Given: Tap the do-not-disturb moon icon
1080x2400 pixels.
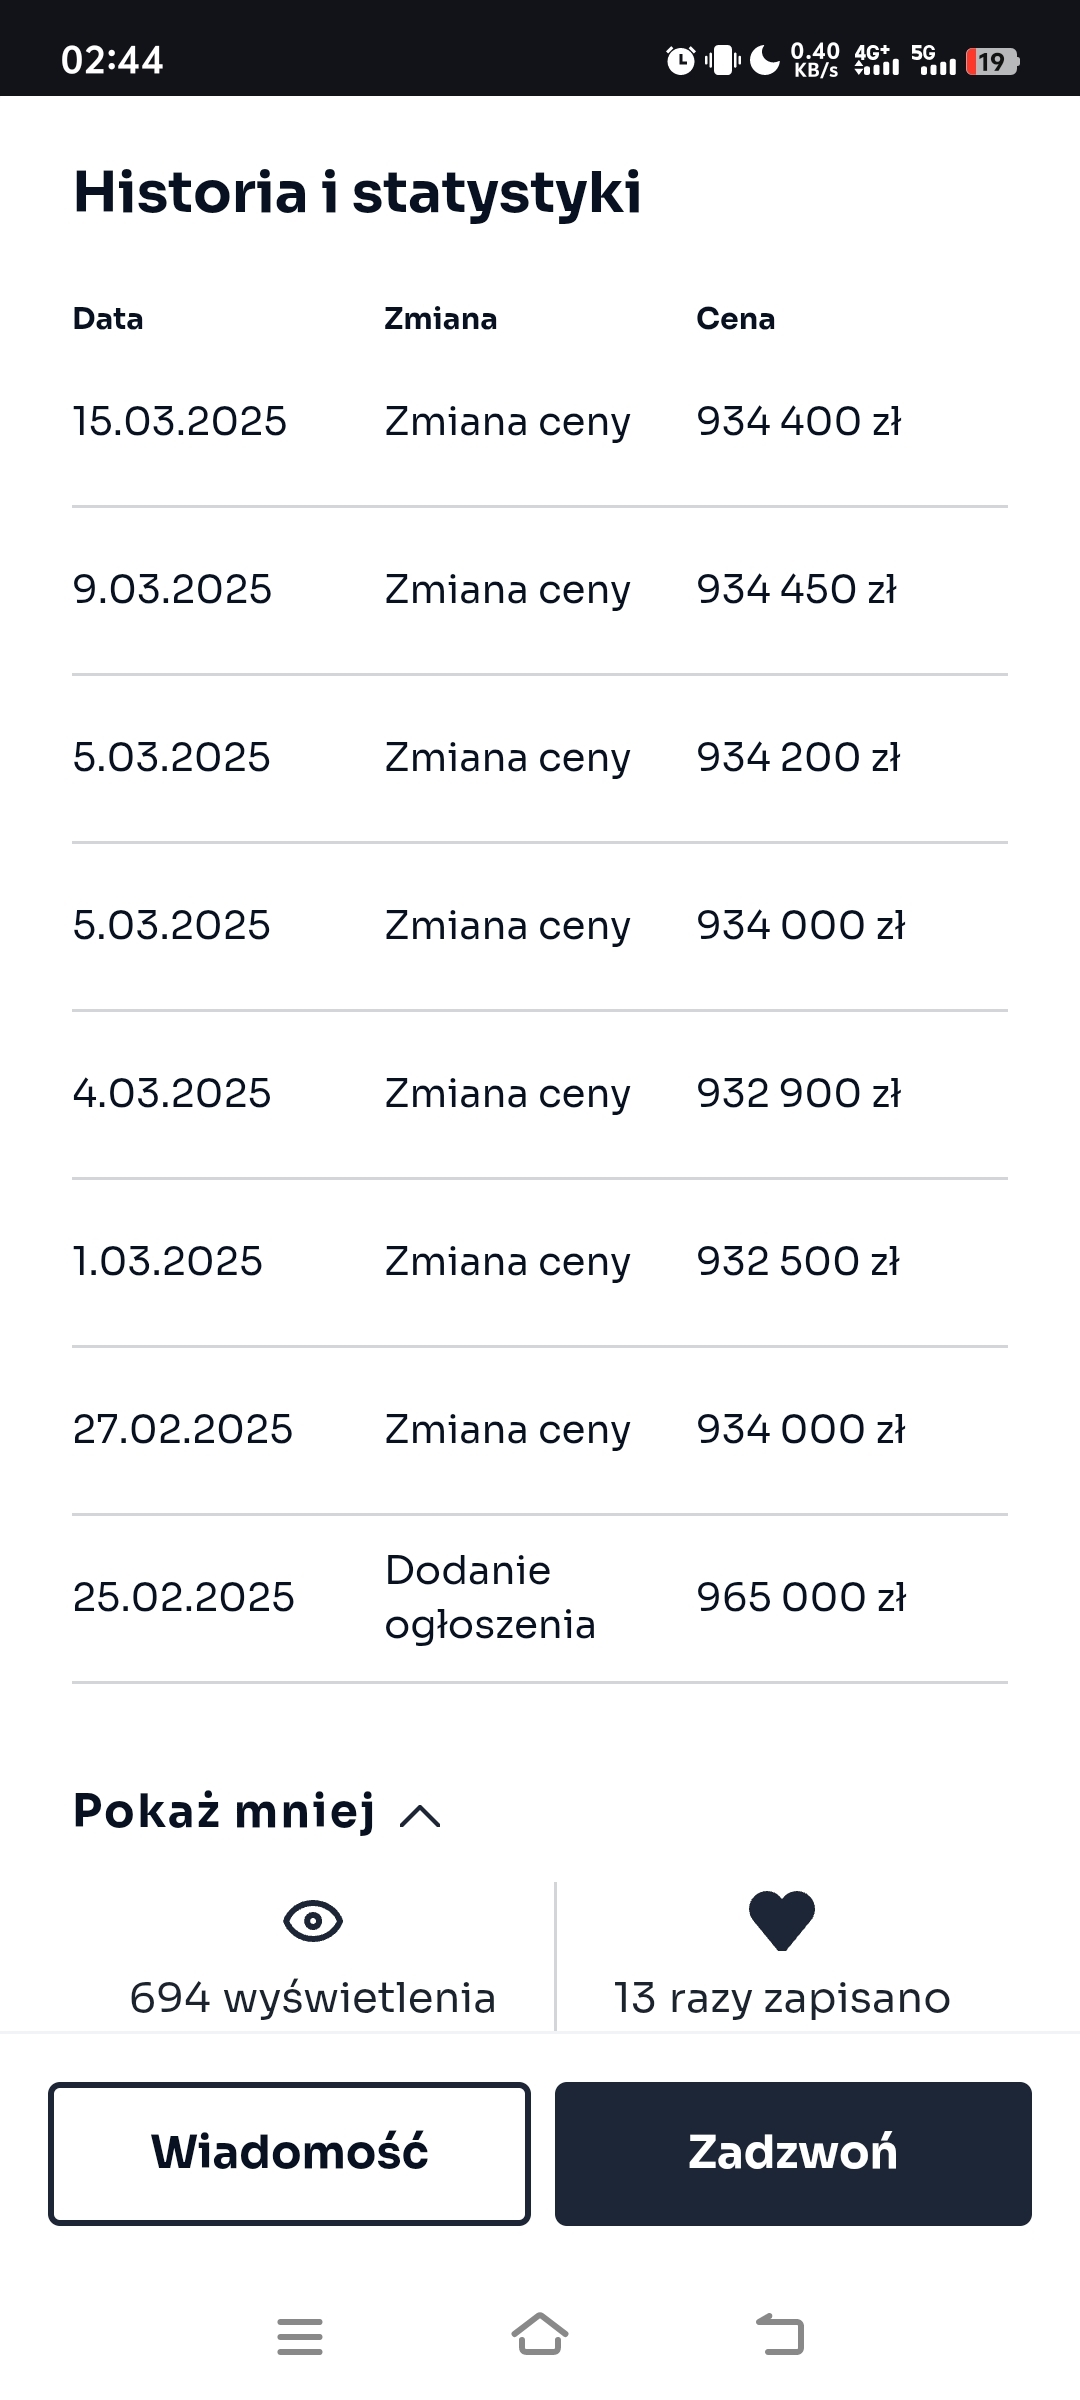Looking at the screenshot, I should click(765, 61).
